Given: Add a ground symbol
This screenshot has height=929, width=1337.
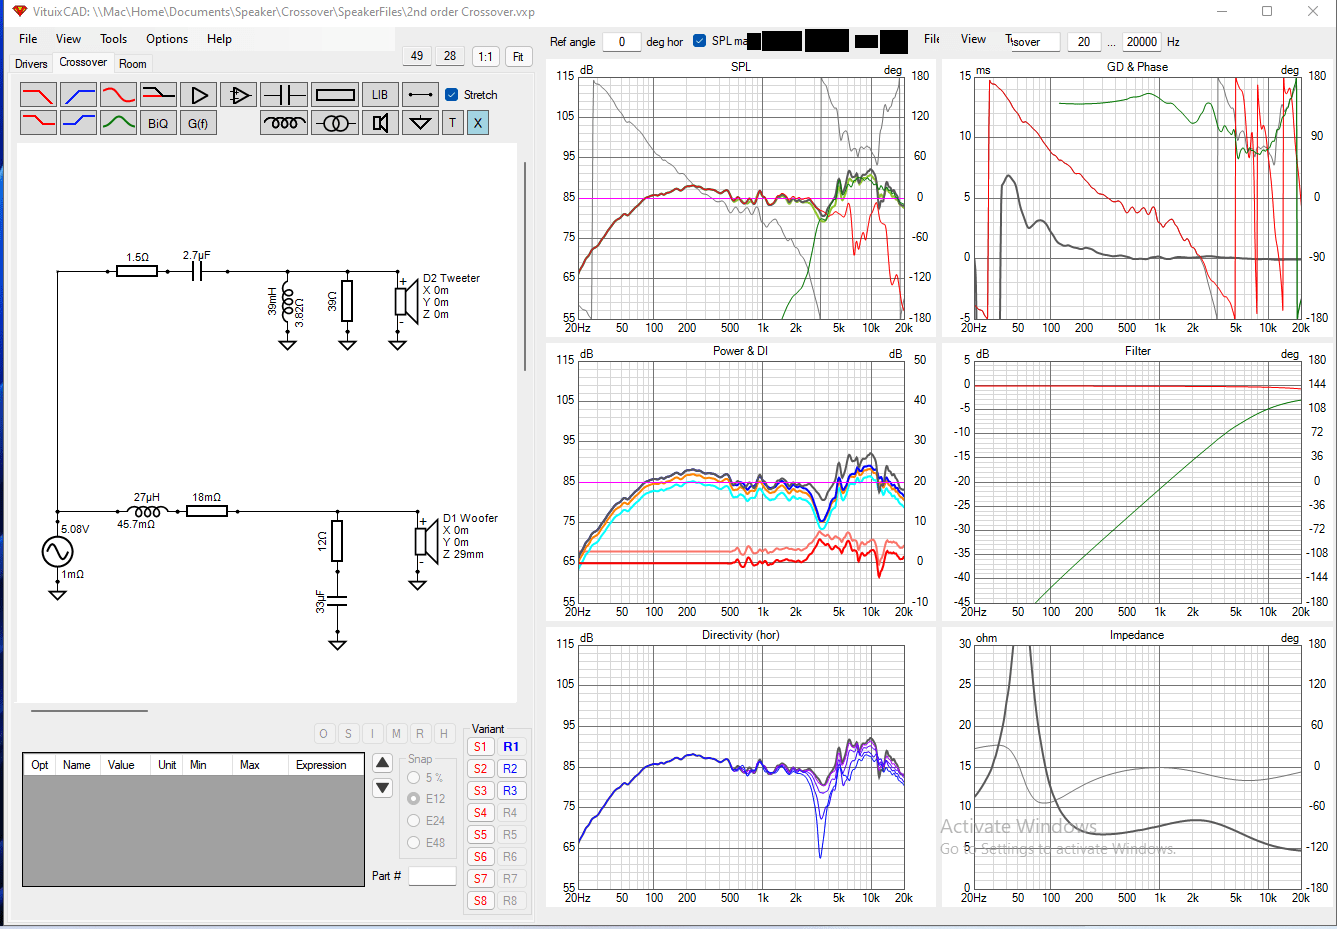Looking at the screenshot, I should (x=420, y=123).
